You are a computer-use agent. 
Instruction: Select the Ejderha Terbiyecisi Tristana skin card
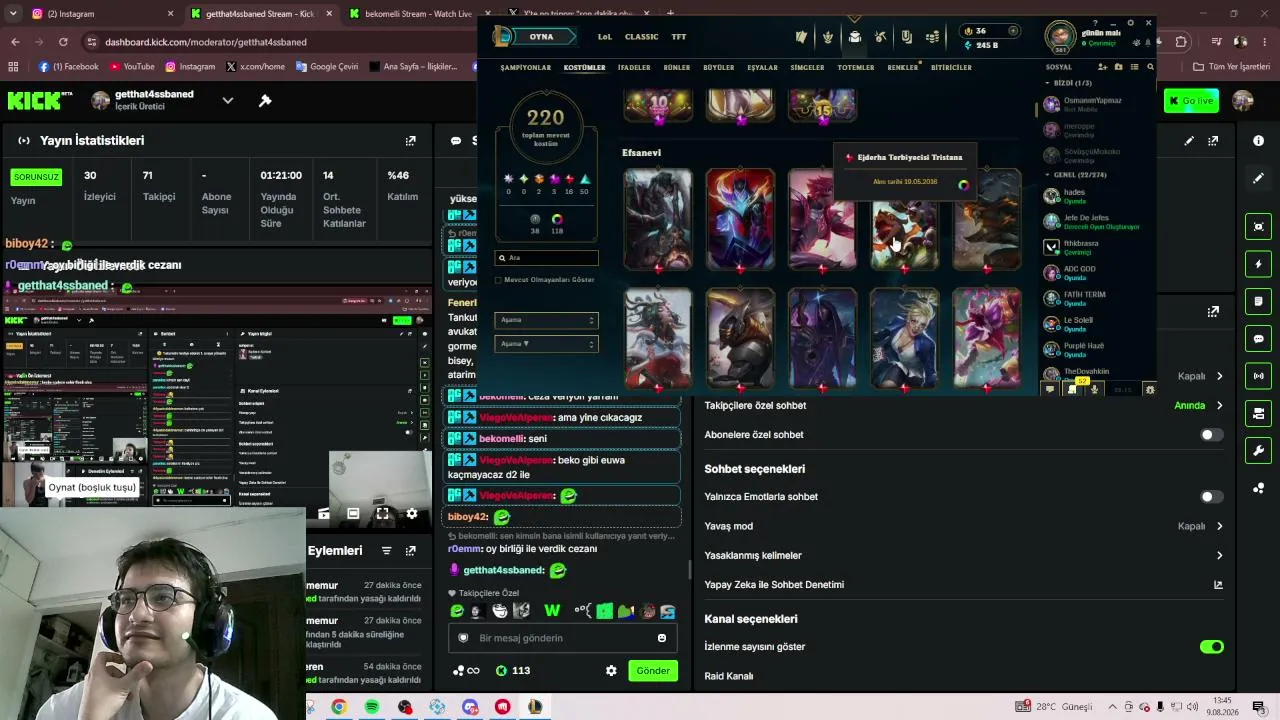(904, 220)
